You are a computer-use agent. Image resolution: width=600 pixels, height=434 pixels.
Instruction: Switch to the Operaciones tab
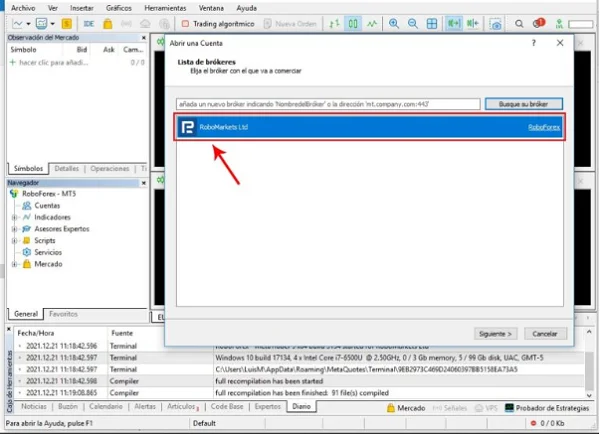point(110,168)
